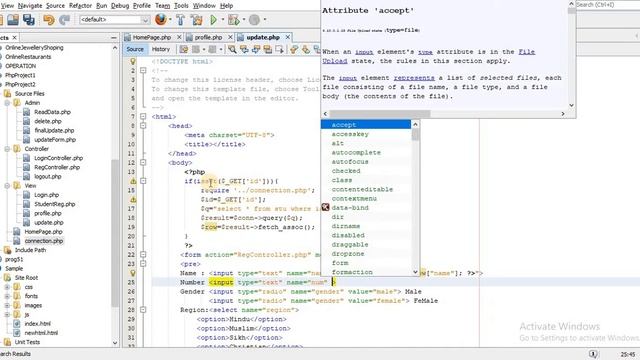
Task: Toggle Highlight Search icon
Action: tap(268, 49)
